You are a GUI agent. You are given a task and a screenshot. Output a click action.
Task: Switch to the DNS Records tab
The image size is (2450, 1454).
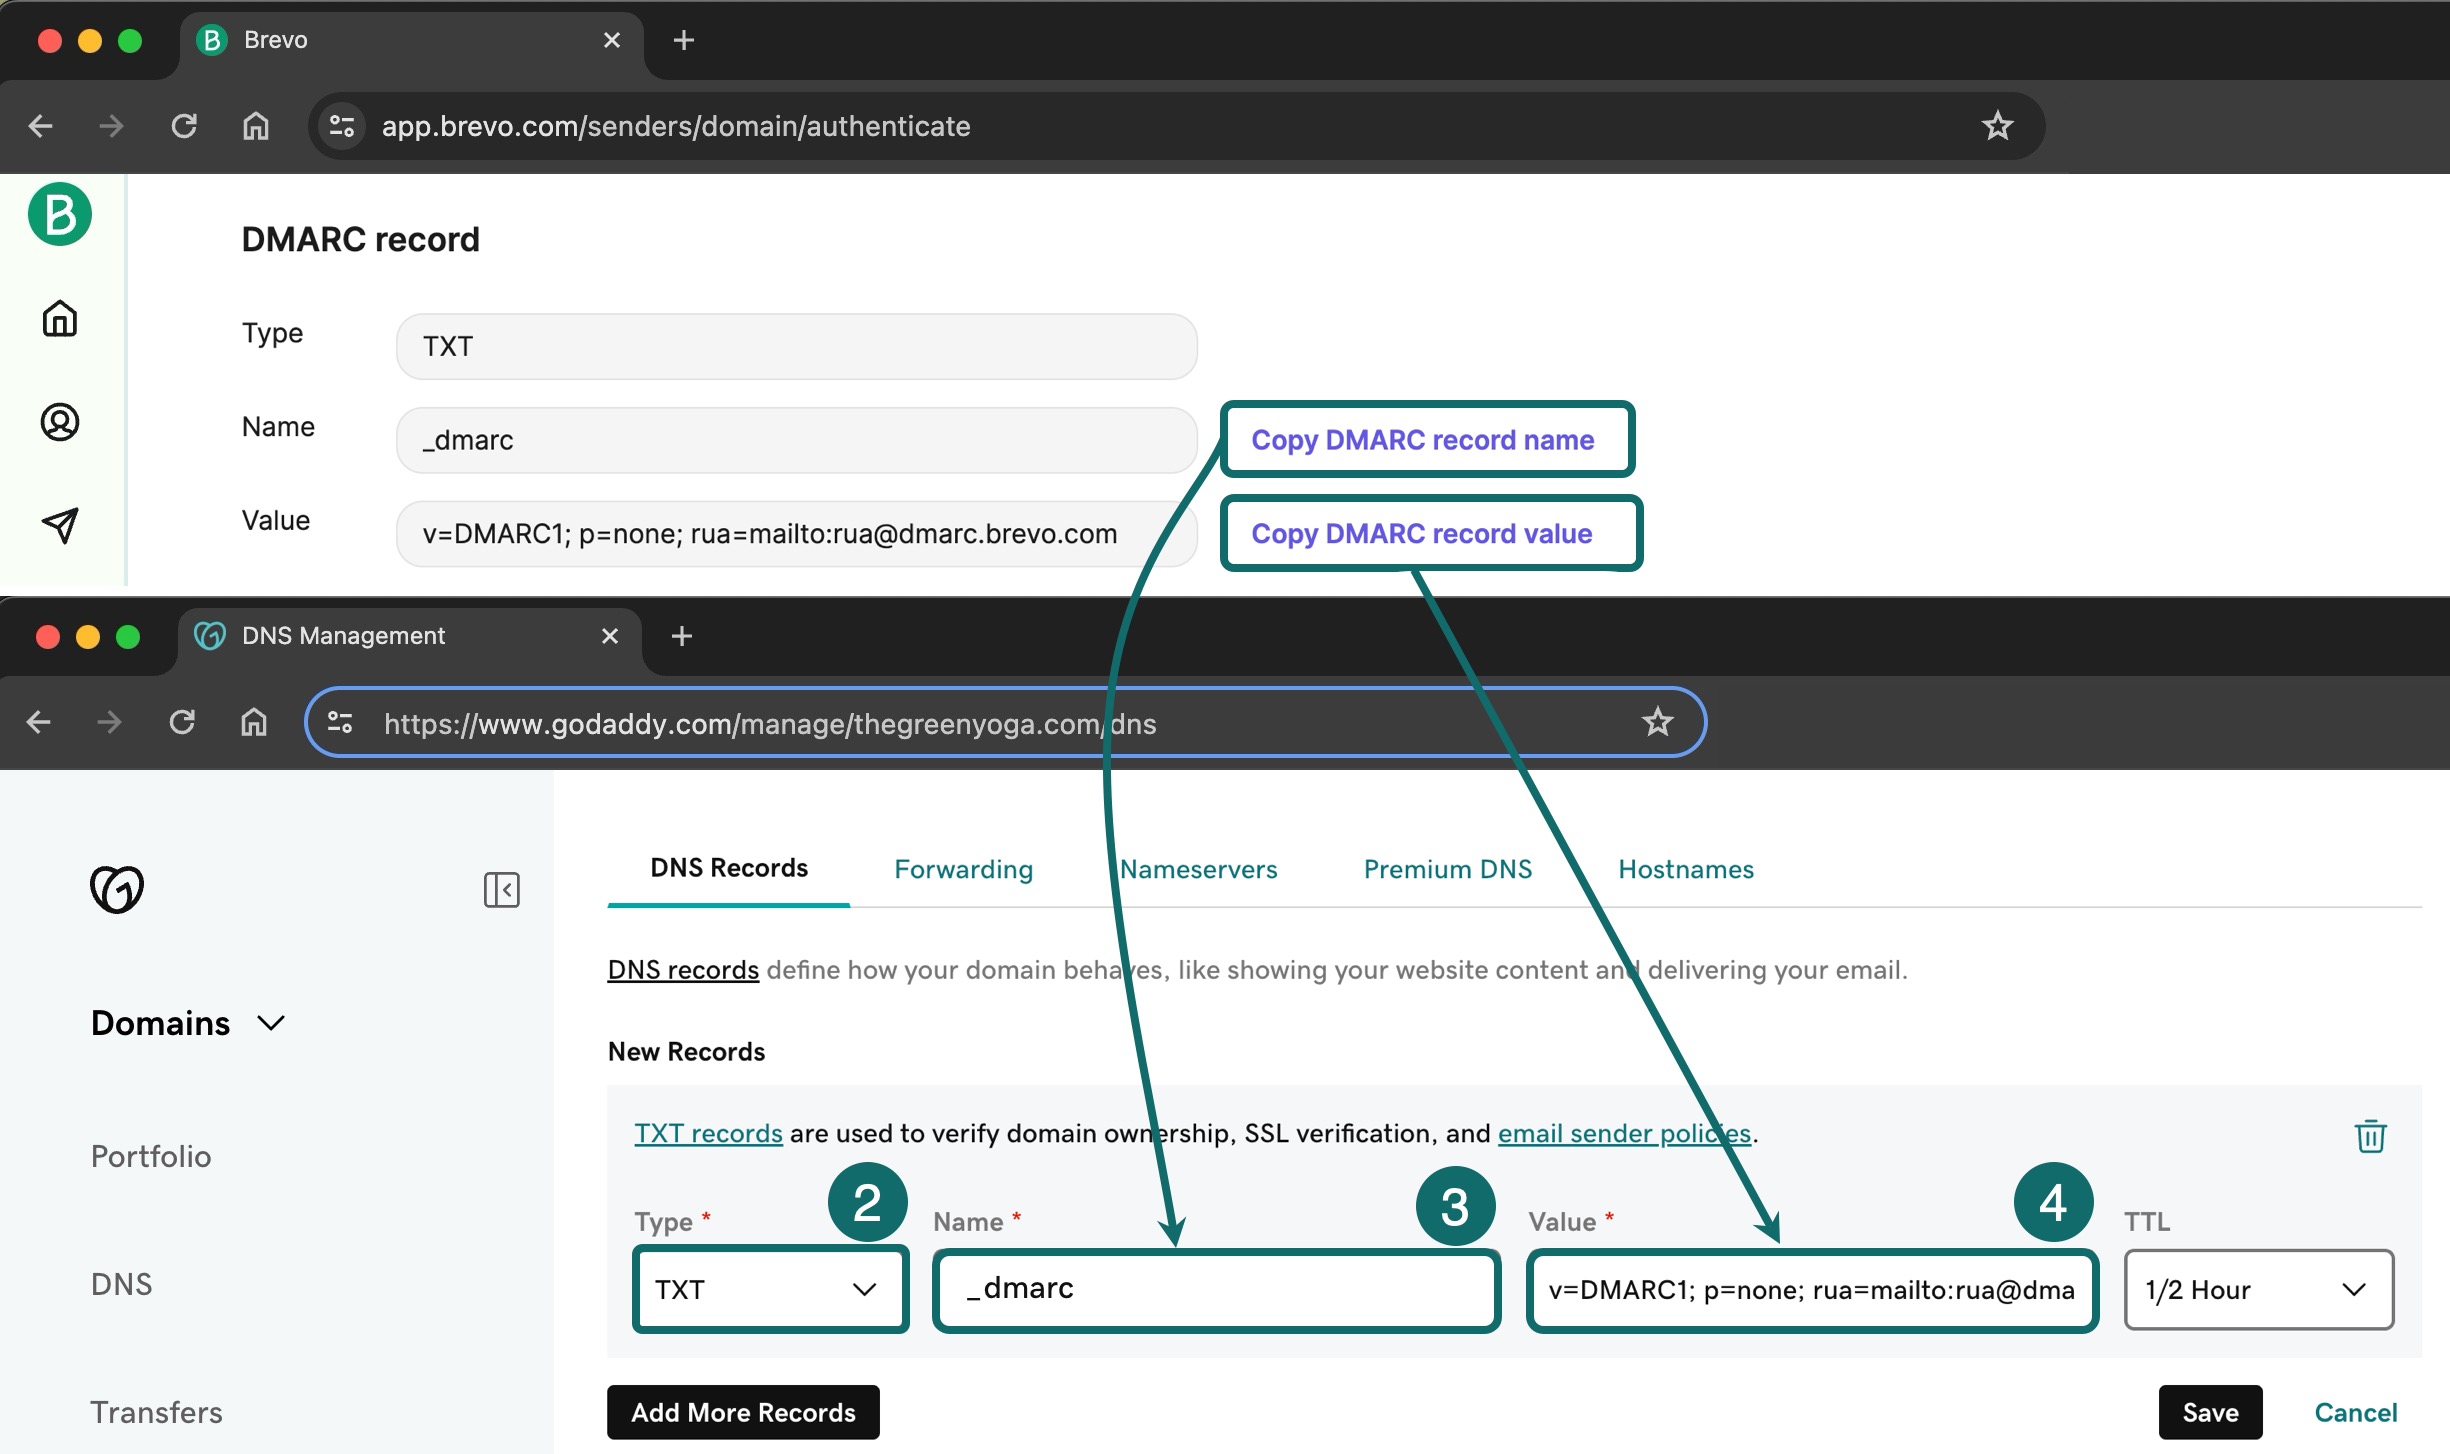click(729, 868)
